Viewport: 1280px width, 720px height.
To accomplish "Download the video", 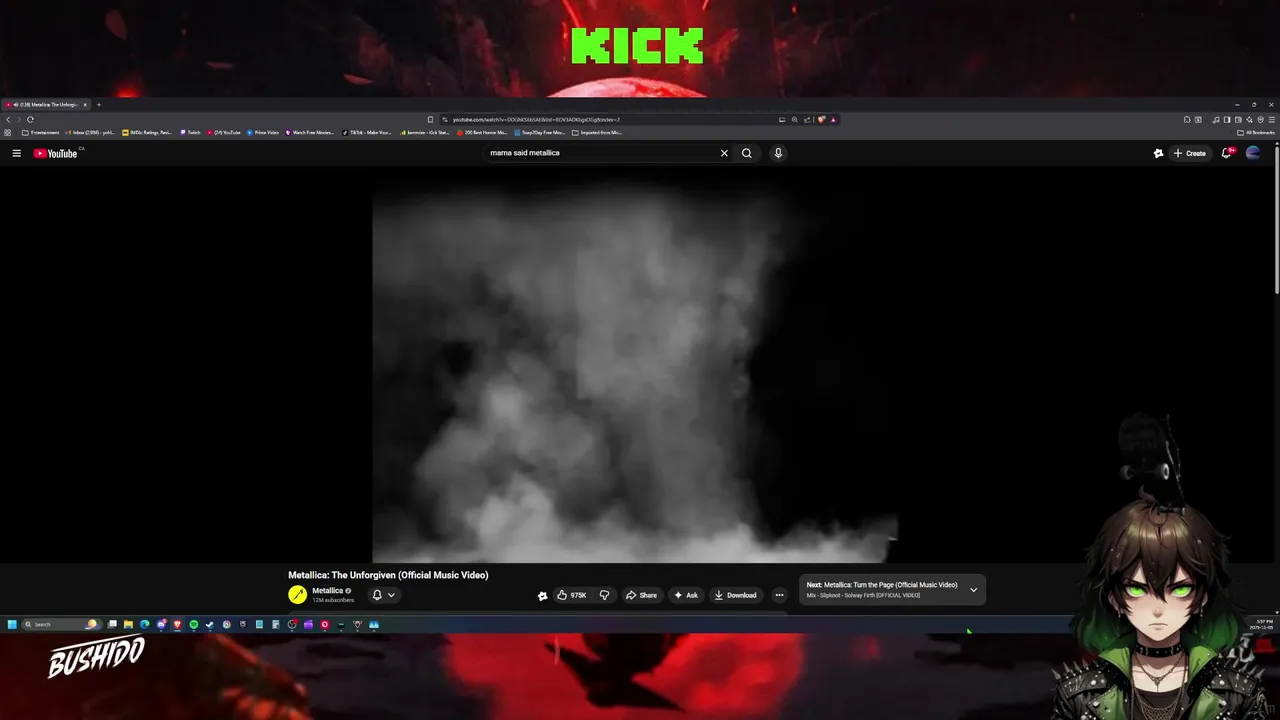I will coord(735,595).
